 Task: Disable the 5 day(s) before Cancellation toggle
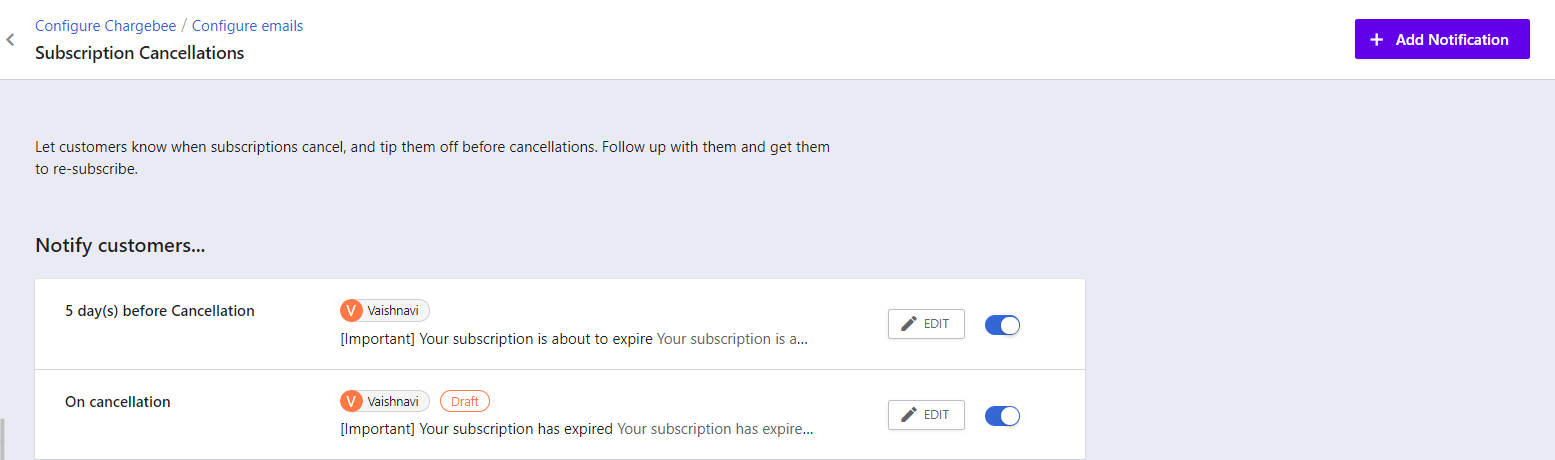(1002, 325)
